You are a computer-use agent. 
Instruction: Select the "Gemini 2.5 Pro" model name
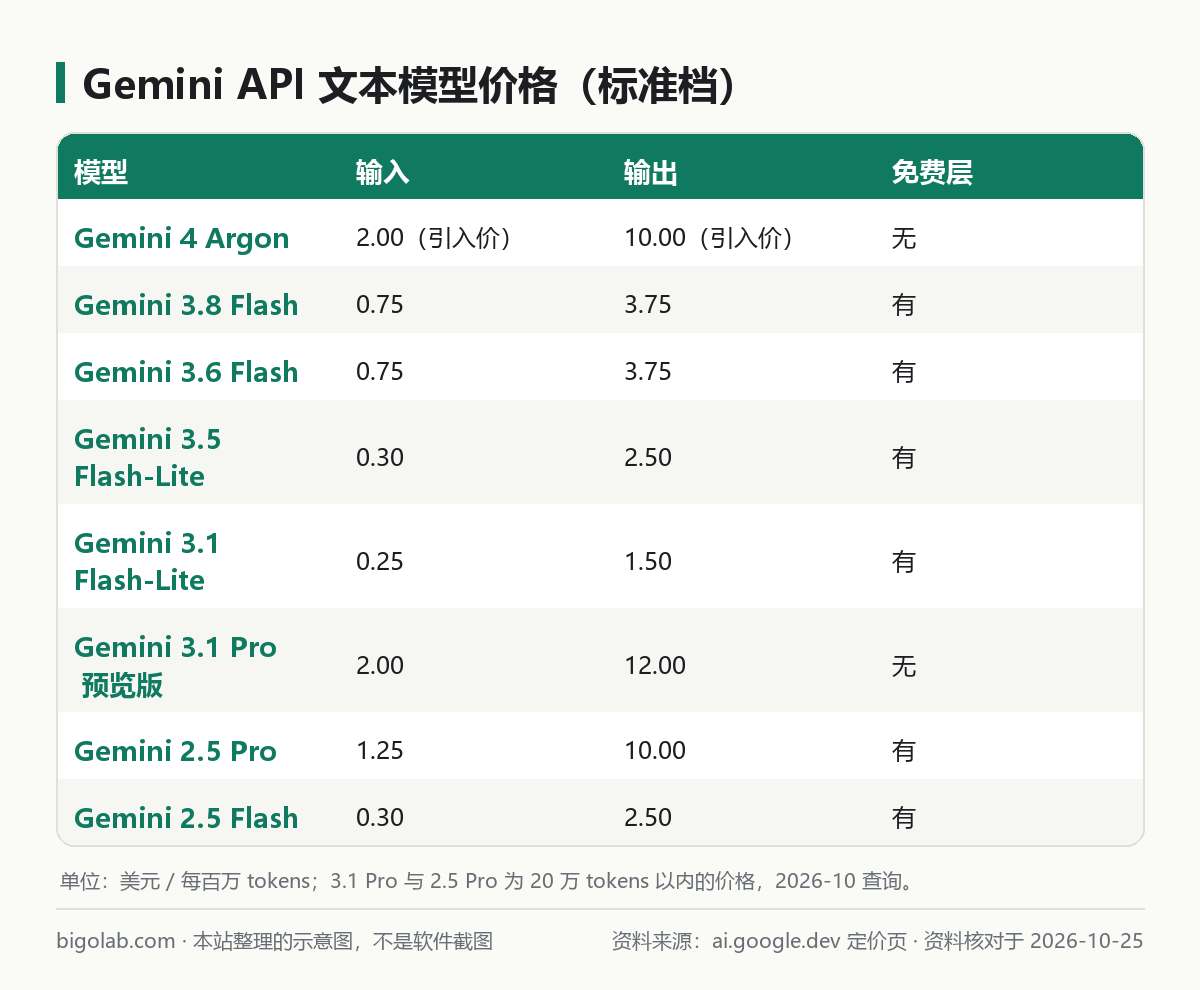point(175,751)
